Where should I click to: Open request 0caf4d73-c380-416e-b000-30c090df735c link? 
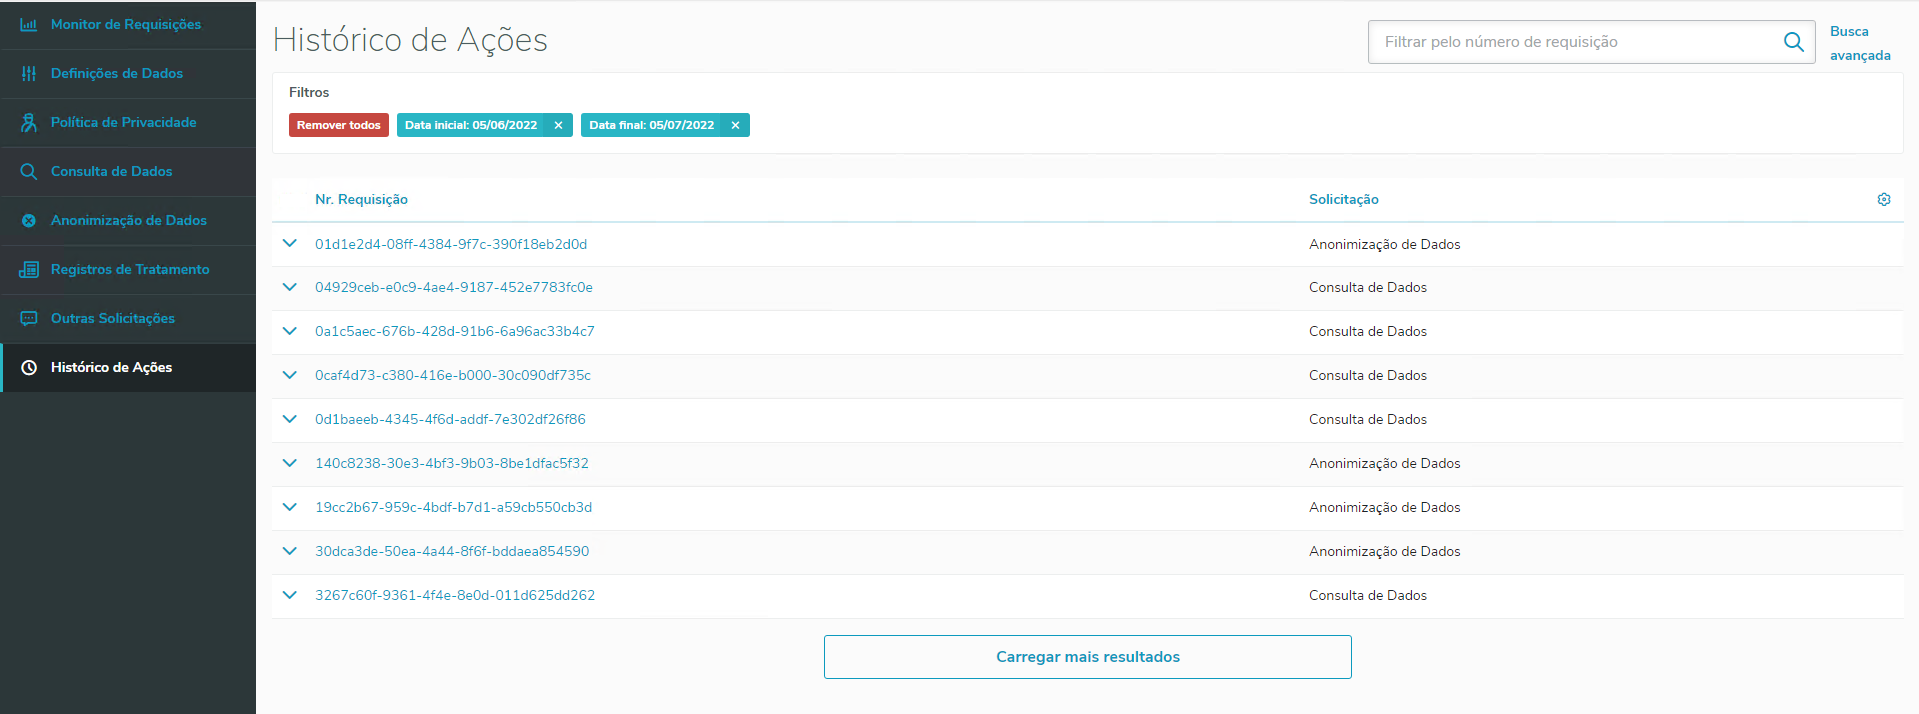(x=453, y=375)
